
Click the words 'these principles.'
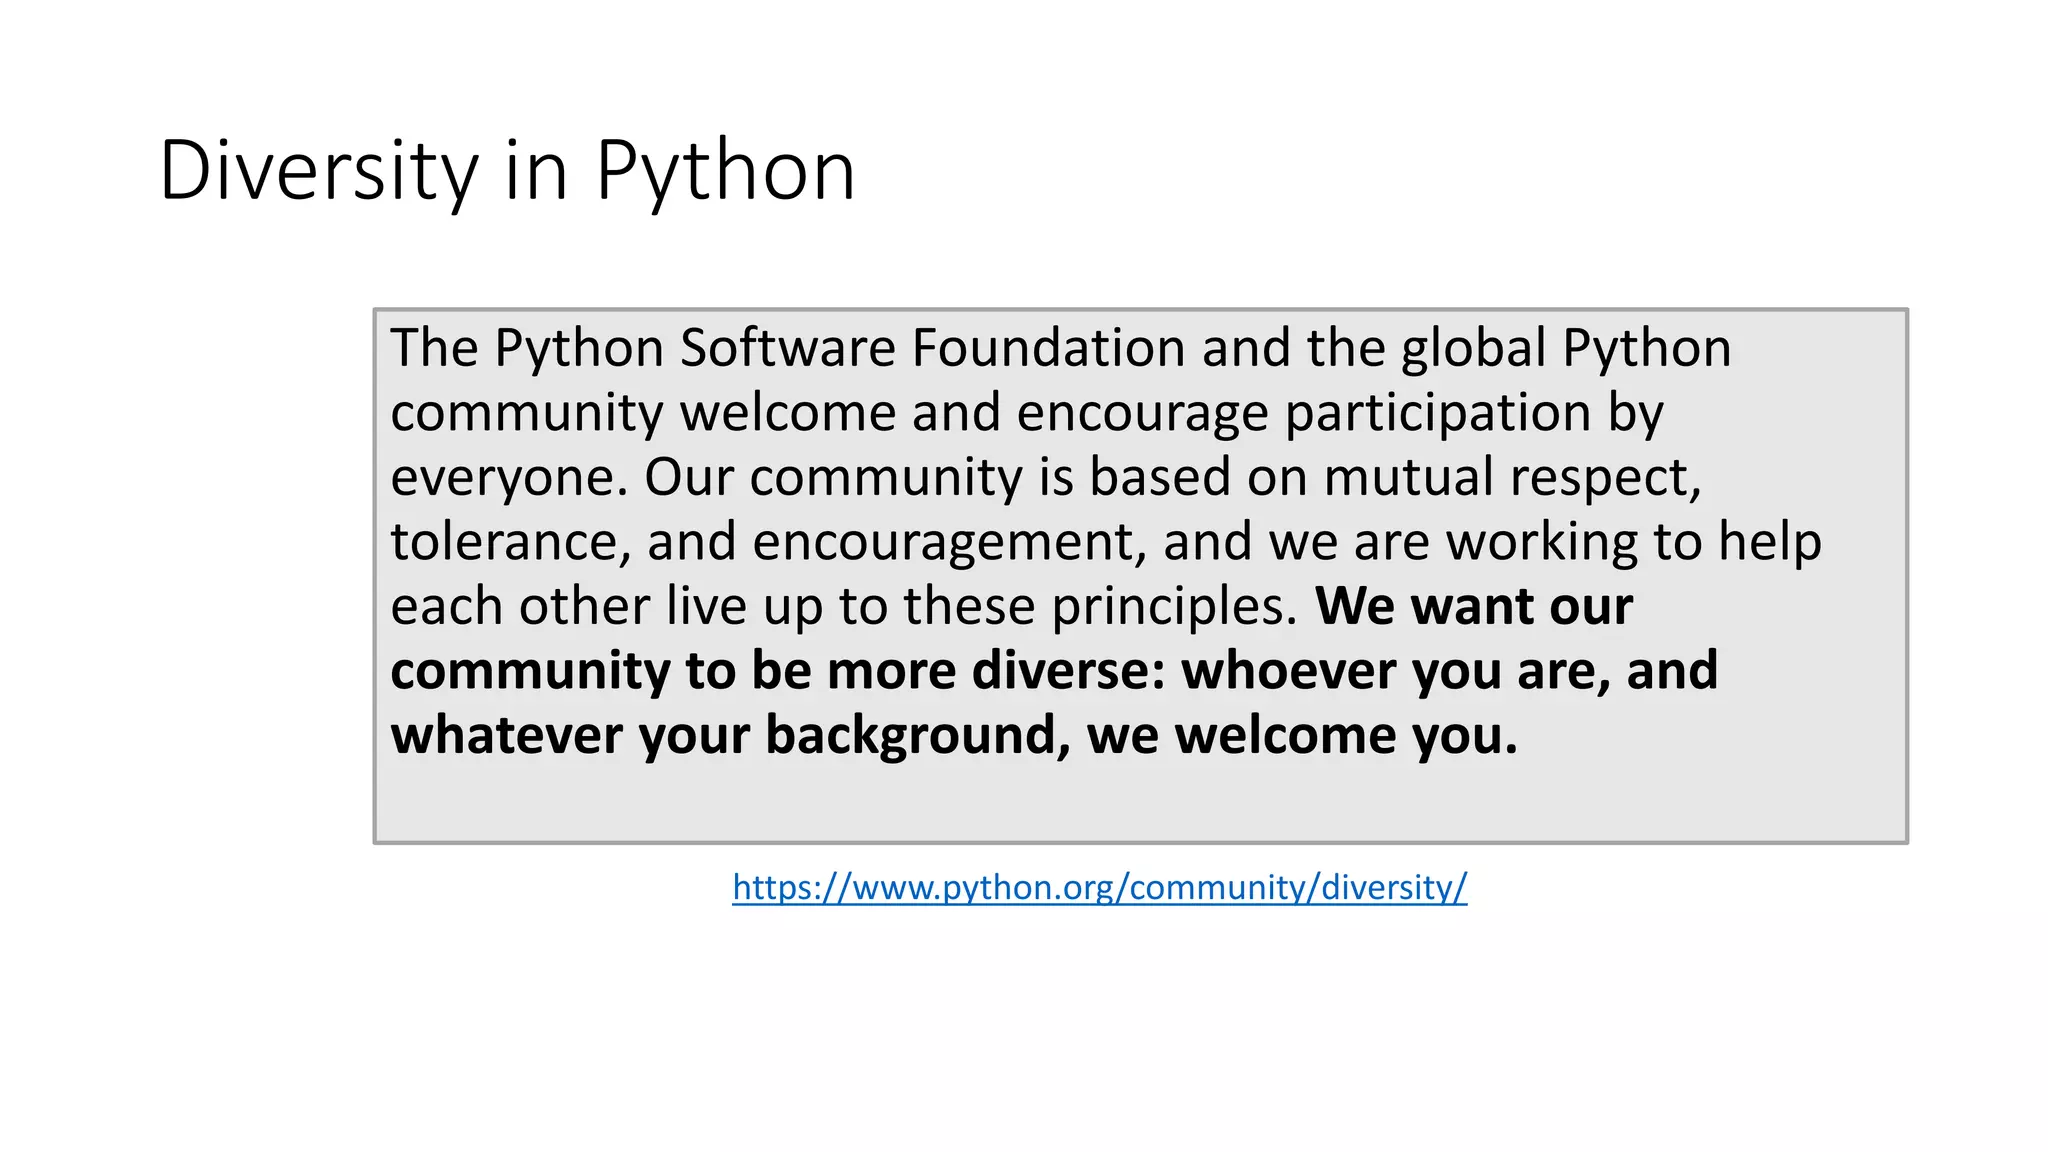pyautogui.click(x=1100, y=606)
